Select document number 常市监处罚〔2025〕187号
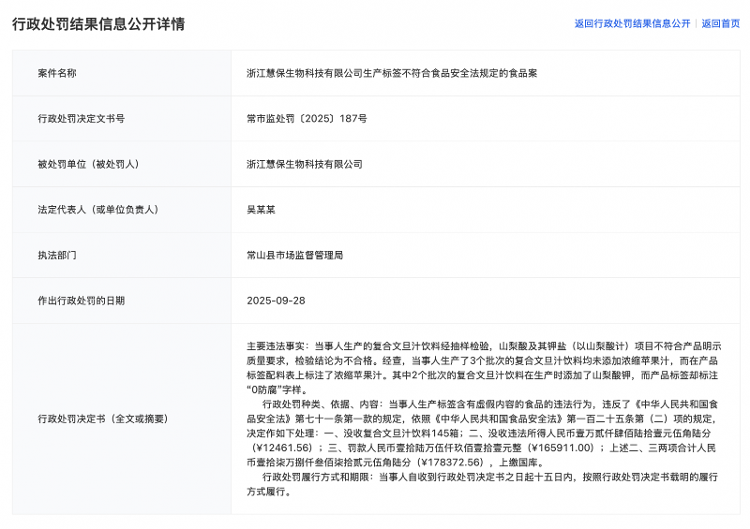 point(307,119)
